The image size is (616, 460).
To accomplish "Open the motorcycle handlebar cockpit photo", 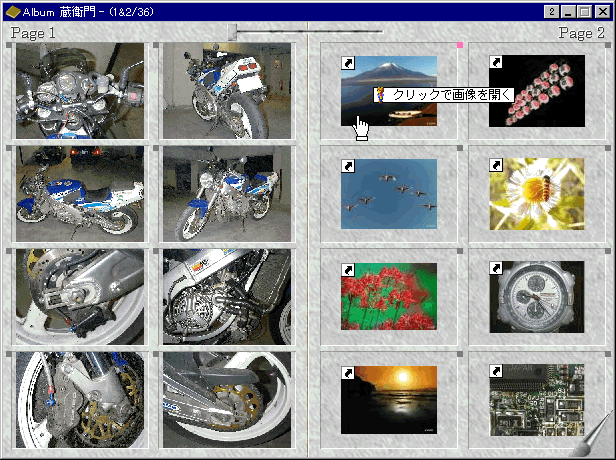I will pyautogui.click(x=80, y=91).
